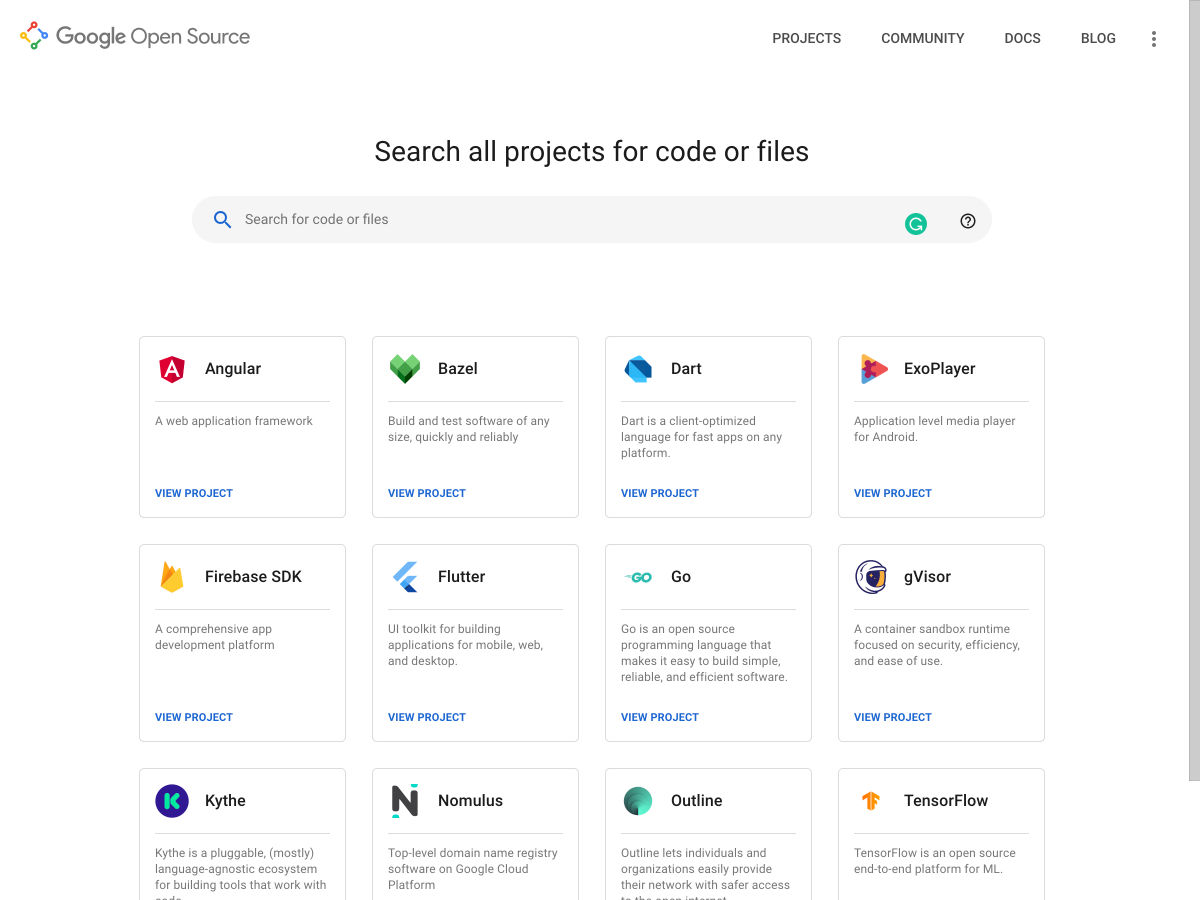
Task: Click 'UI toolkit for building applications' text
Action: pyautogui.click(x=466, y=645)
